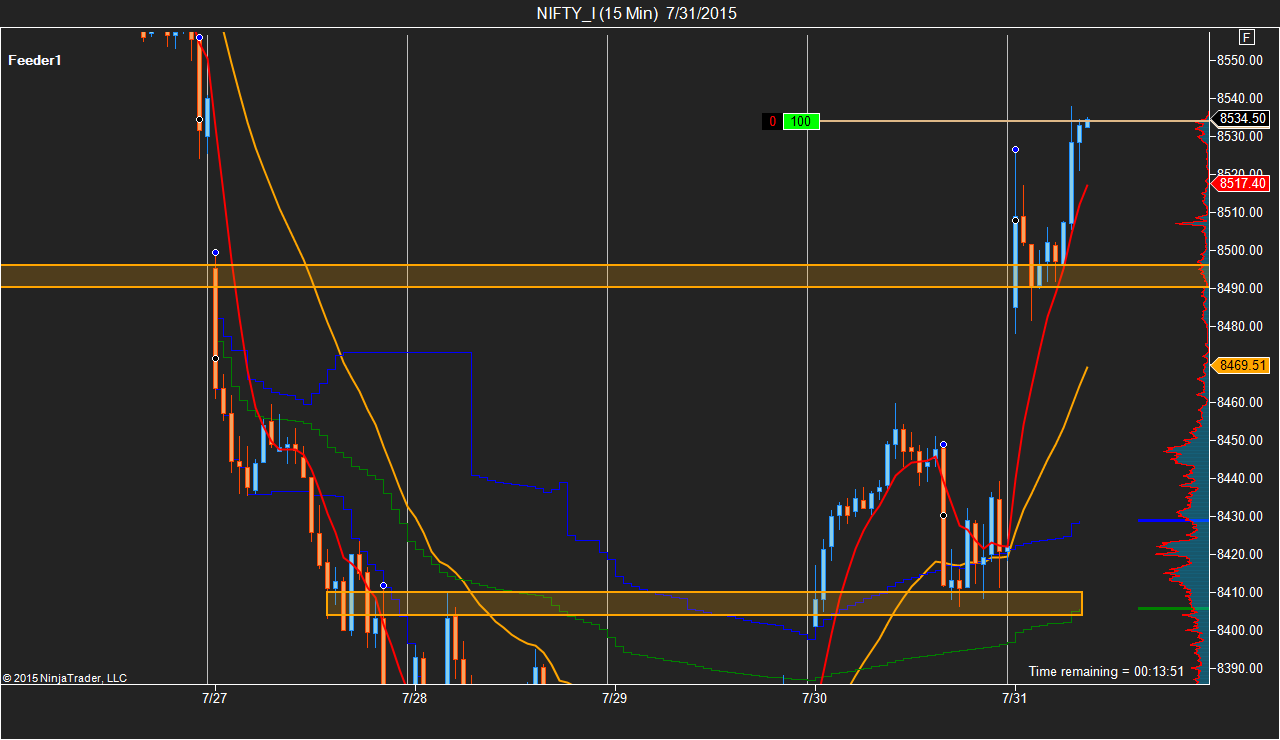Click the 7/27 date label

click(214, 697)
